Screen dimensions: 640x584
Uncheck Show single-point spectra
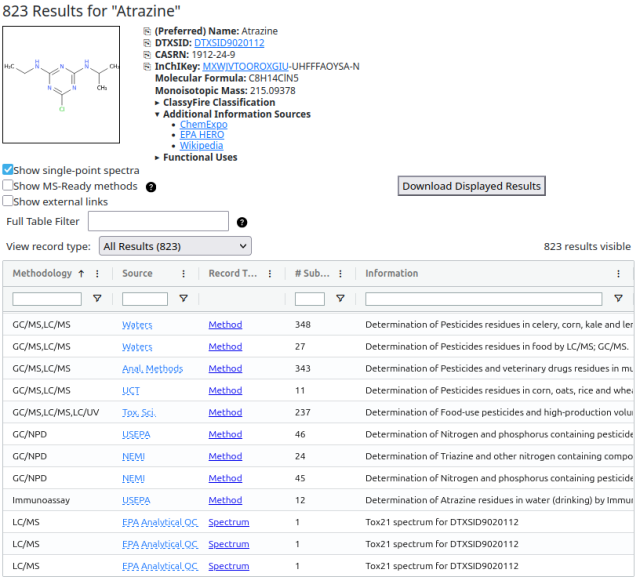pyautogui.click(x=7, y=169)
